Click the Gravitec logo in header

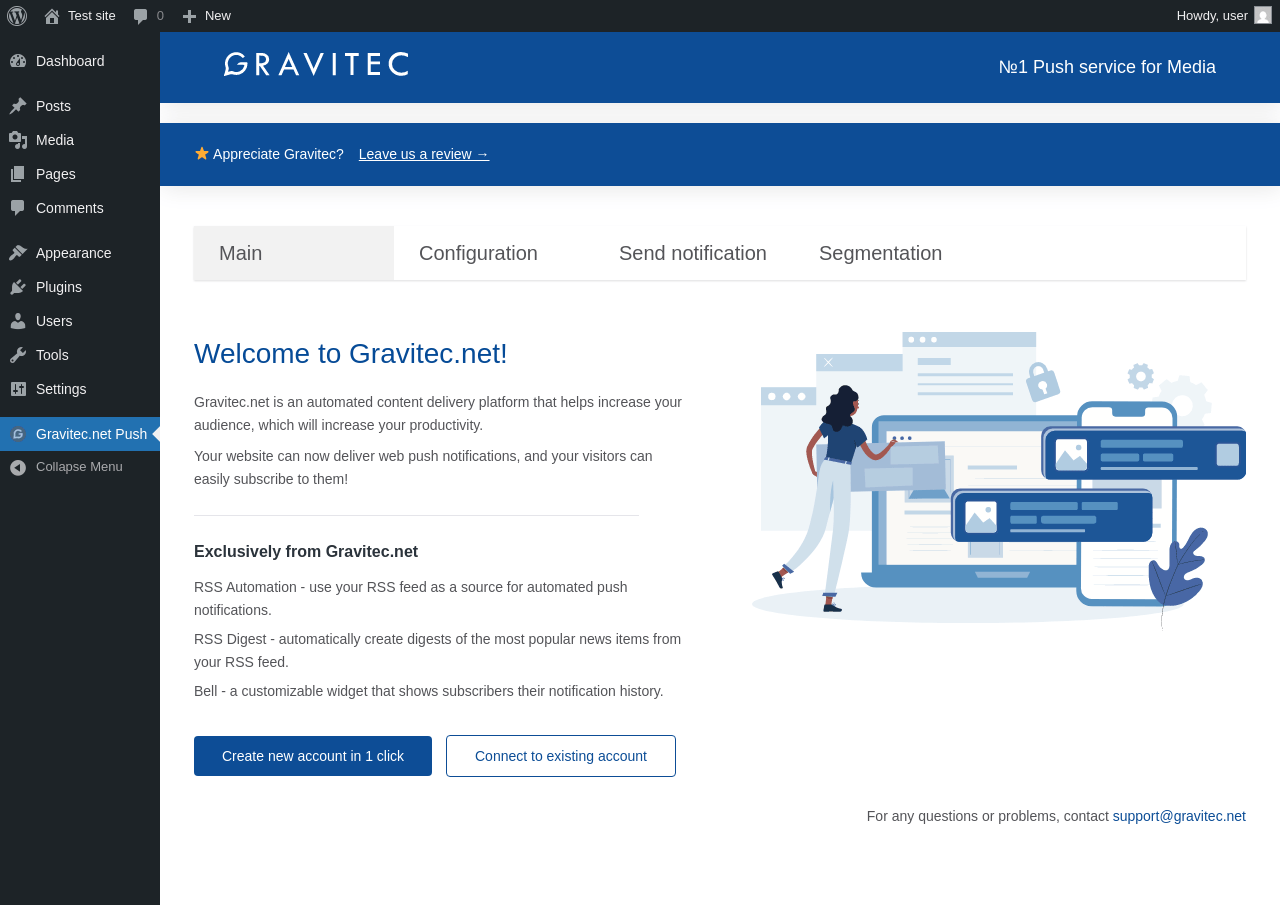click(x=317, y=64)
